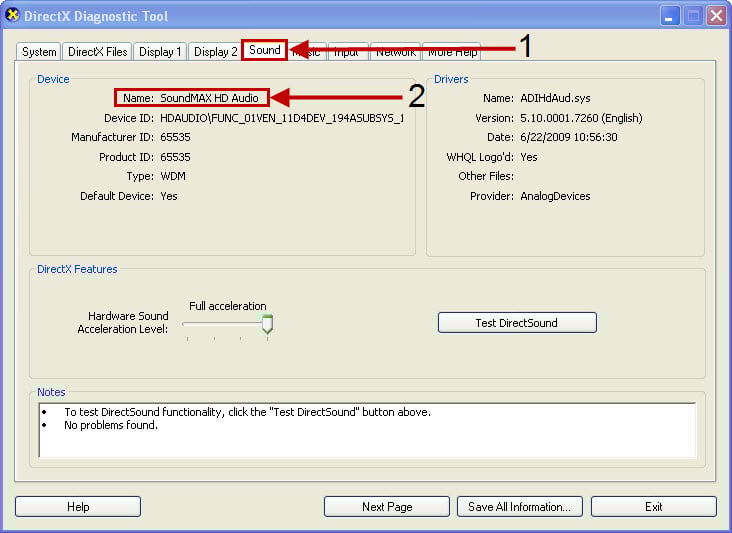Click driver version 5.10.0001.7260 (English)
732x533 pixels.
(x=581, y=118)
